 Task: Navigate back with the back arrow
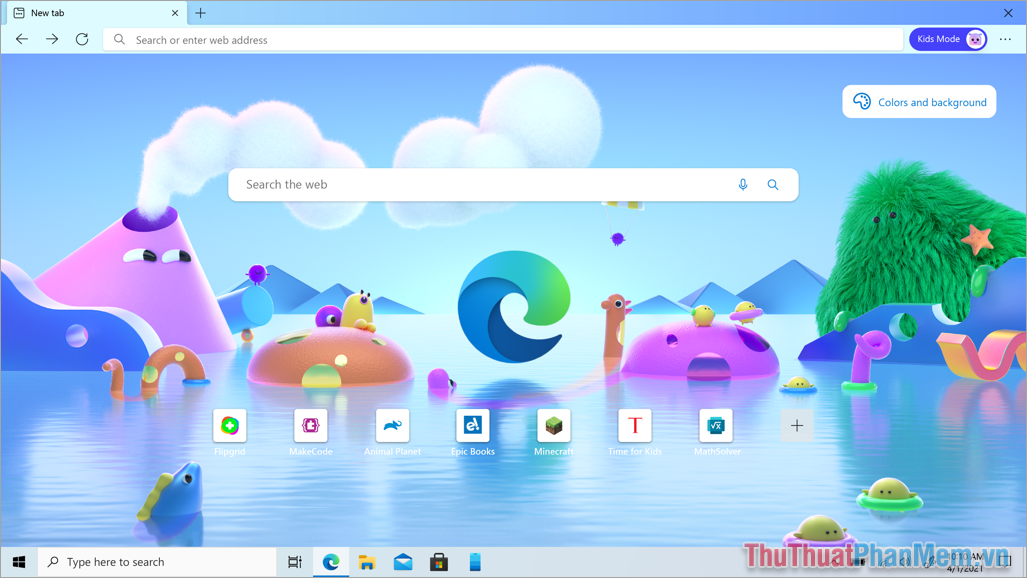21,39
